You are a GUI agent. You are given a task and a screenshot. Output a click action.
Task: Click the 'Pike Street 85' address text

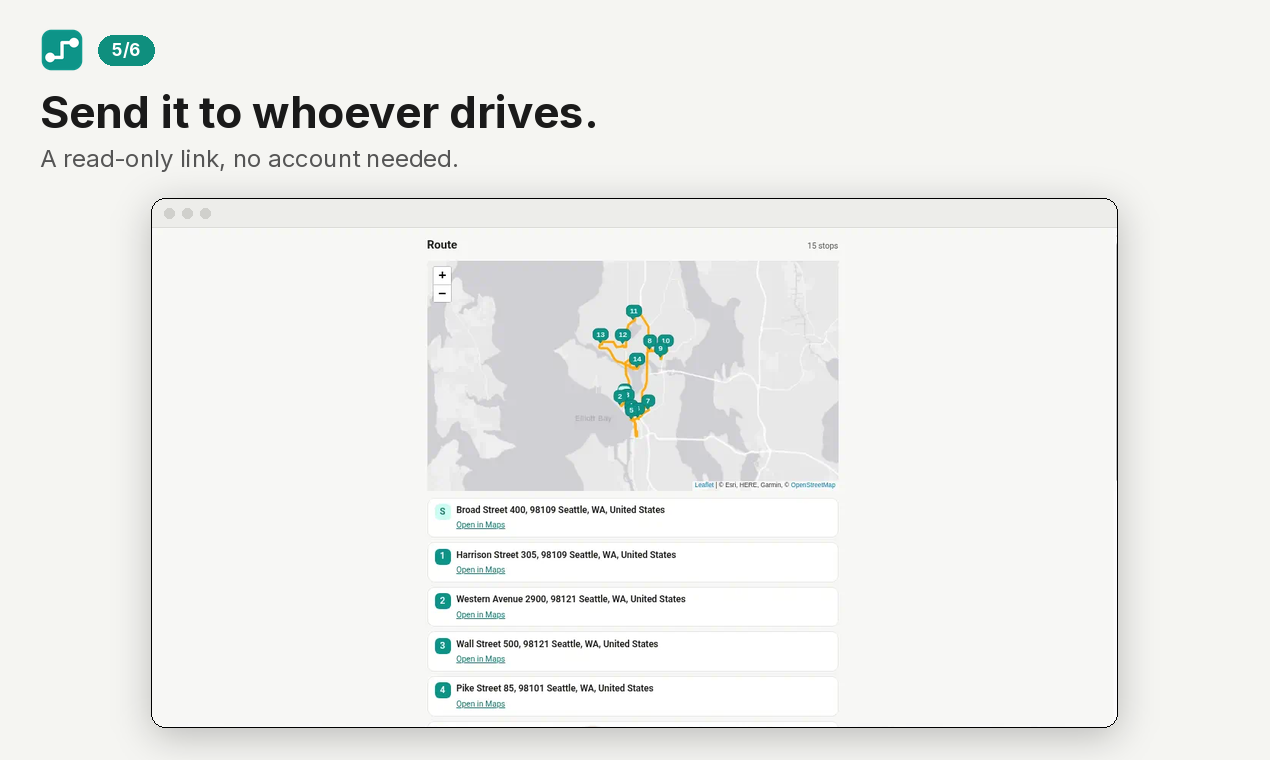tap(555, 688)
